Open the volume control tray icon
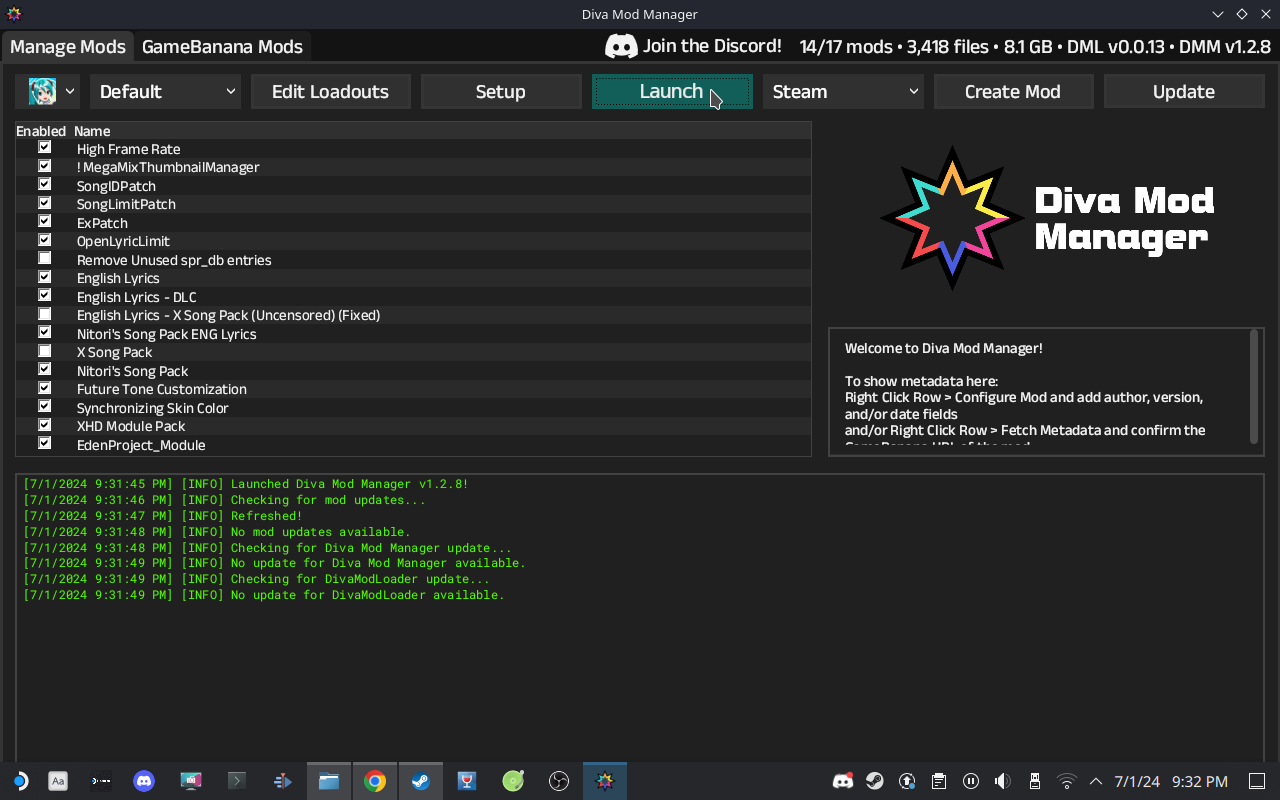The width and height of the screenshot is (1280, 800). 1003,781
